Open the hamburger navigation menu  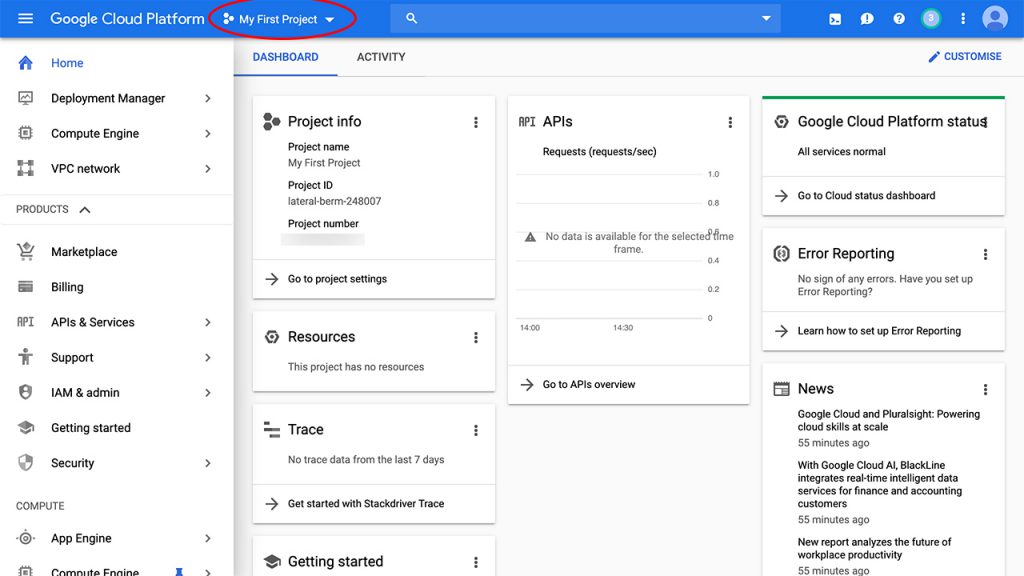(x=25, y=18)
